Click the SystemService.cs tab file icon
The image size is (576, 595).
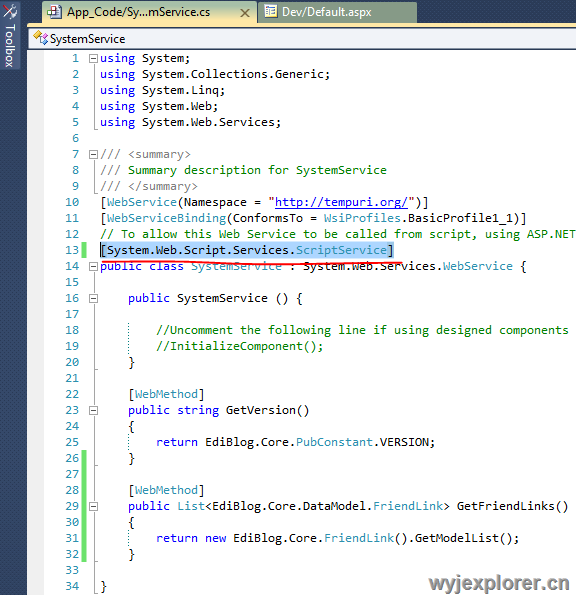click(x=54, y=12)
